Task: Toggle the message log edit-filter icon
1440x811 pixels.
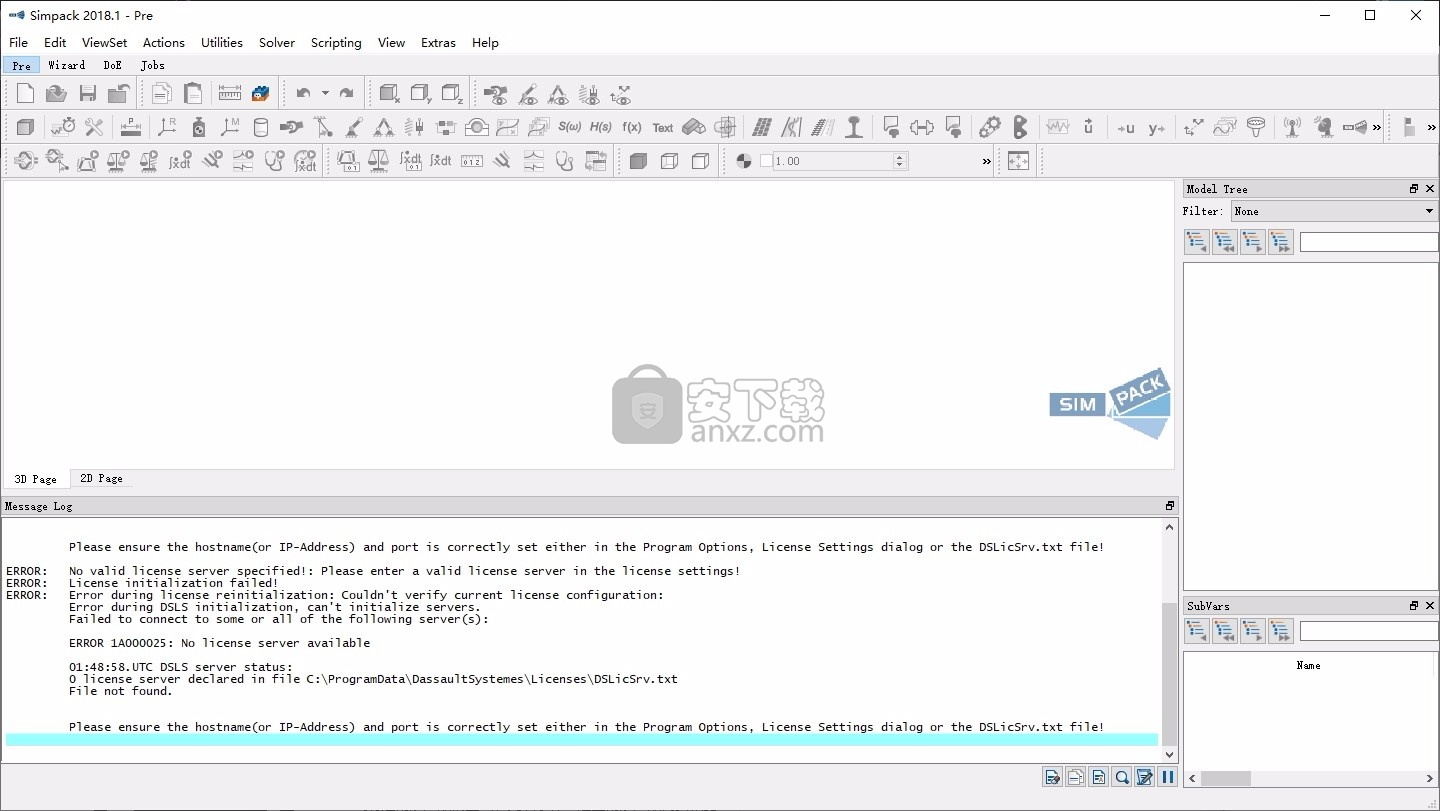Action: point(1145,777)
